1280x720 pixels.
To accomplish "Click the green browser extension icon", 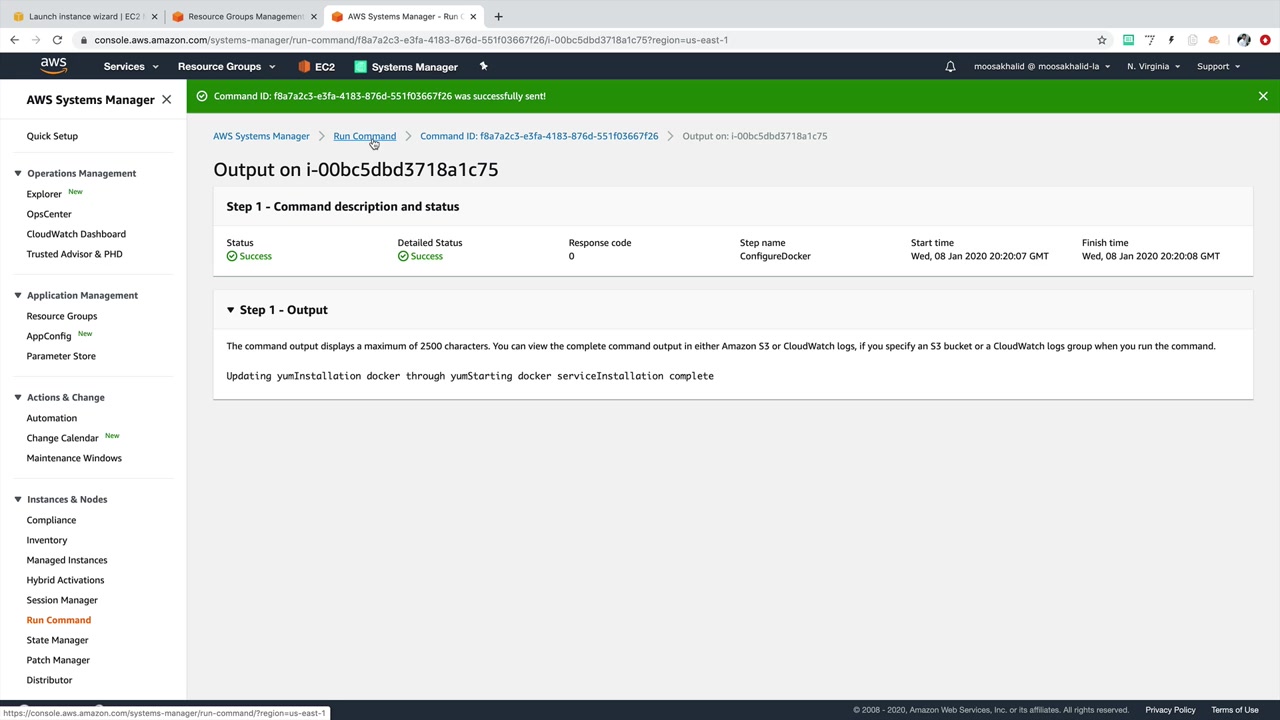I will point(1128,40).
